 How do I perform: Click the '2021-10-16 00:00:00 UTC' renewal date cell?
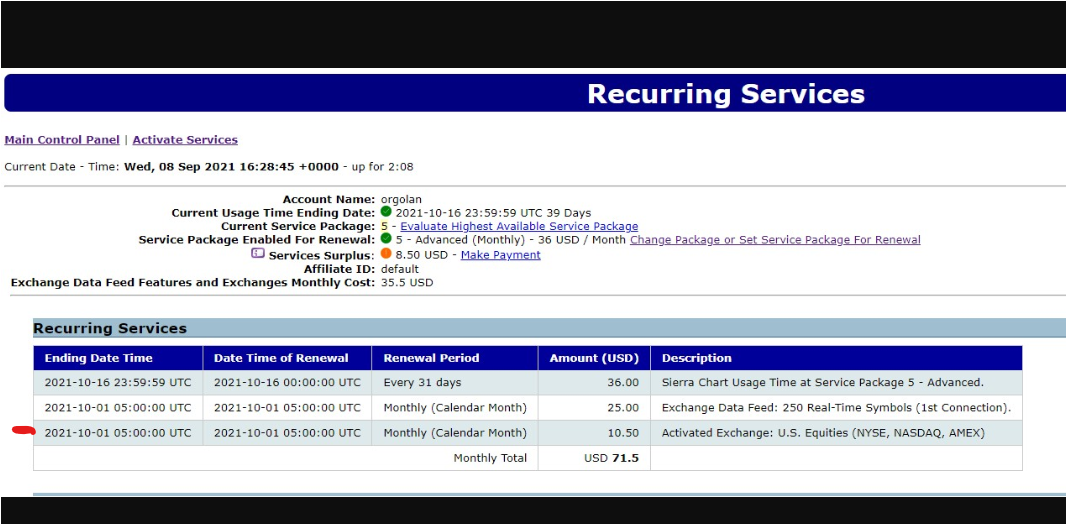(x=287, y=383)
